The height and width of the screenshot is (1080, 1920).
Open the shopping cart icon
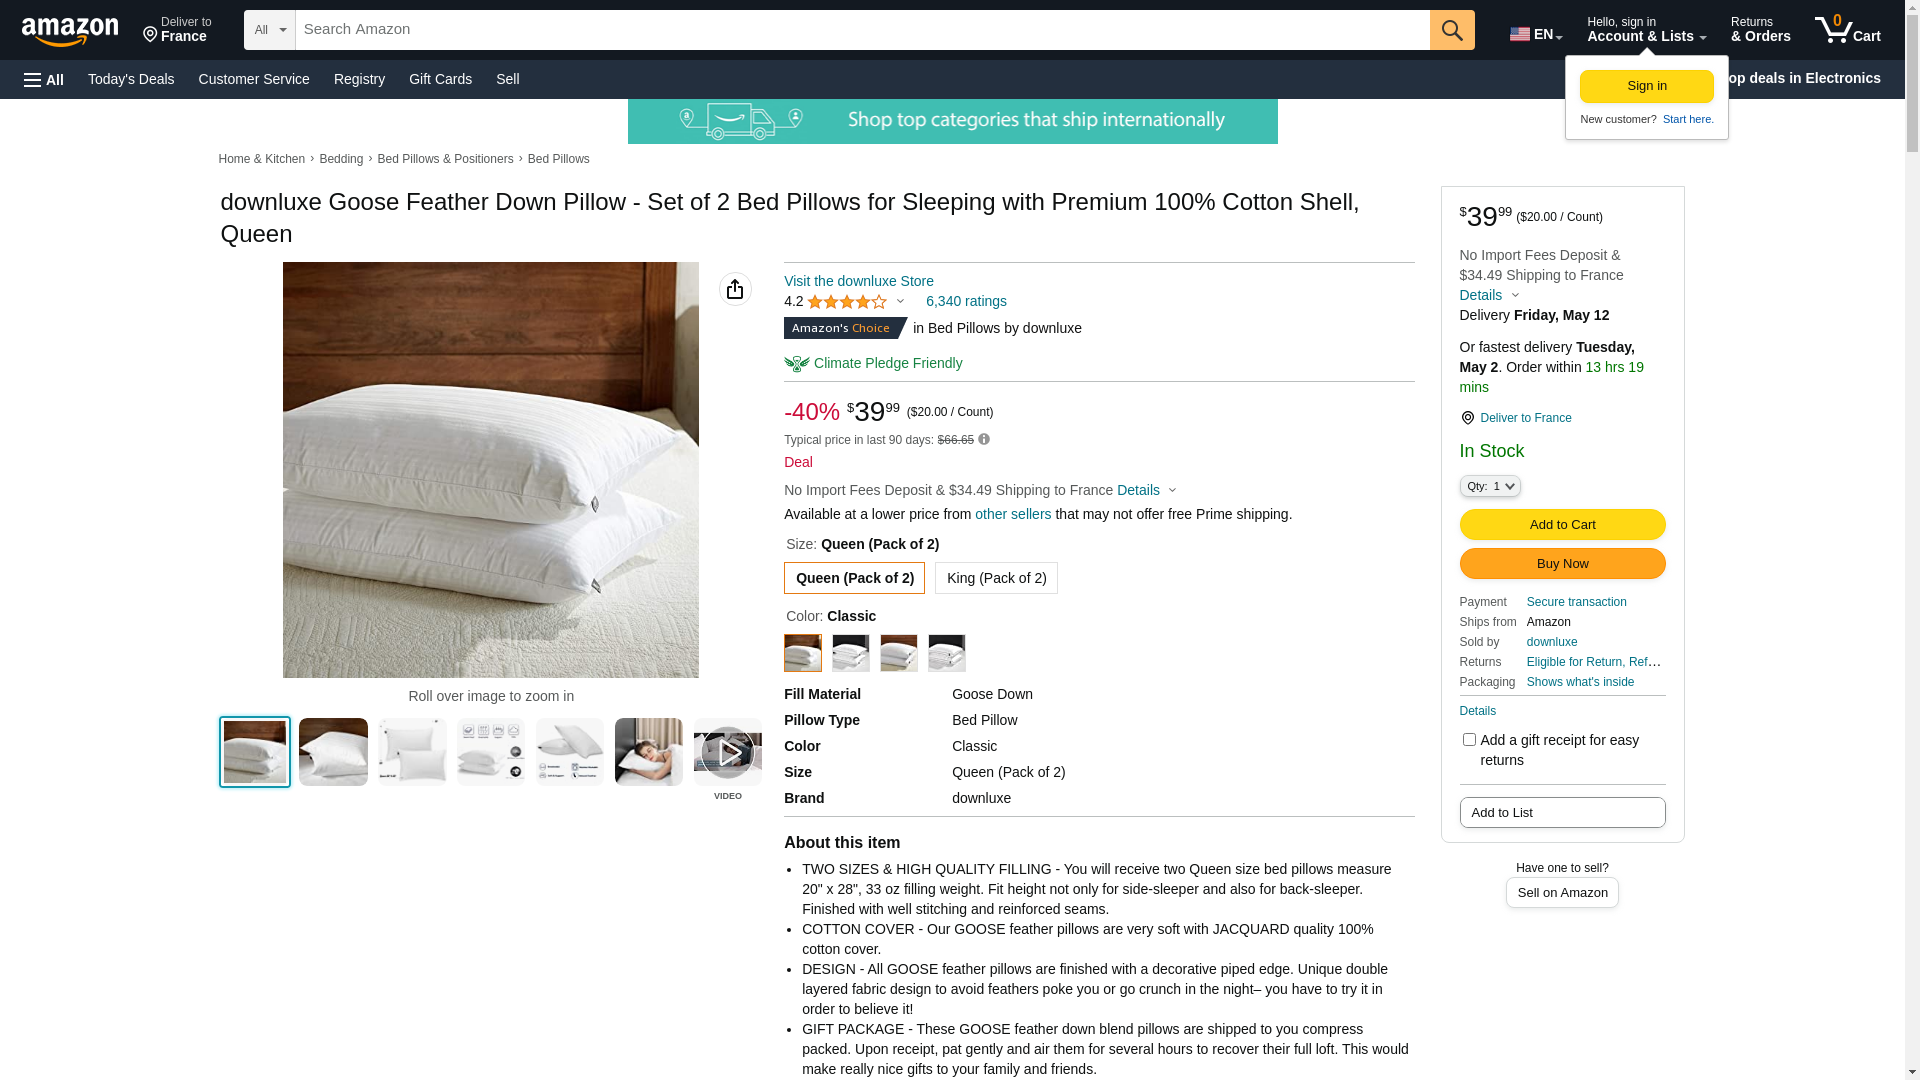[x=1847, y=30]
